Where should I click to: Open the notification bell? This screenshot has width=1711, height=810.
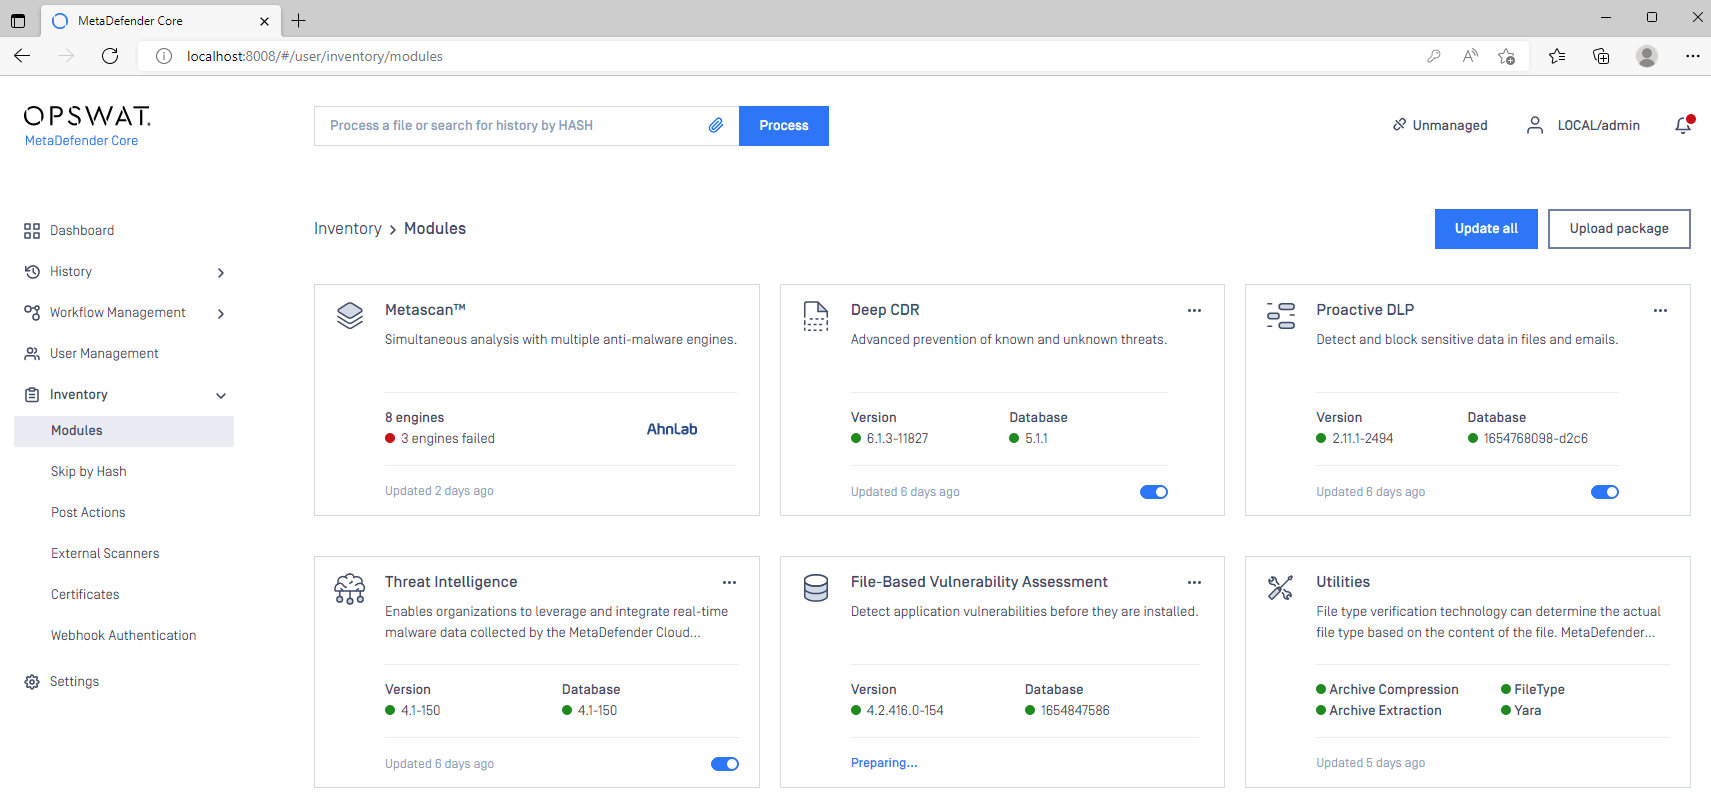[x=1683, y=125]
